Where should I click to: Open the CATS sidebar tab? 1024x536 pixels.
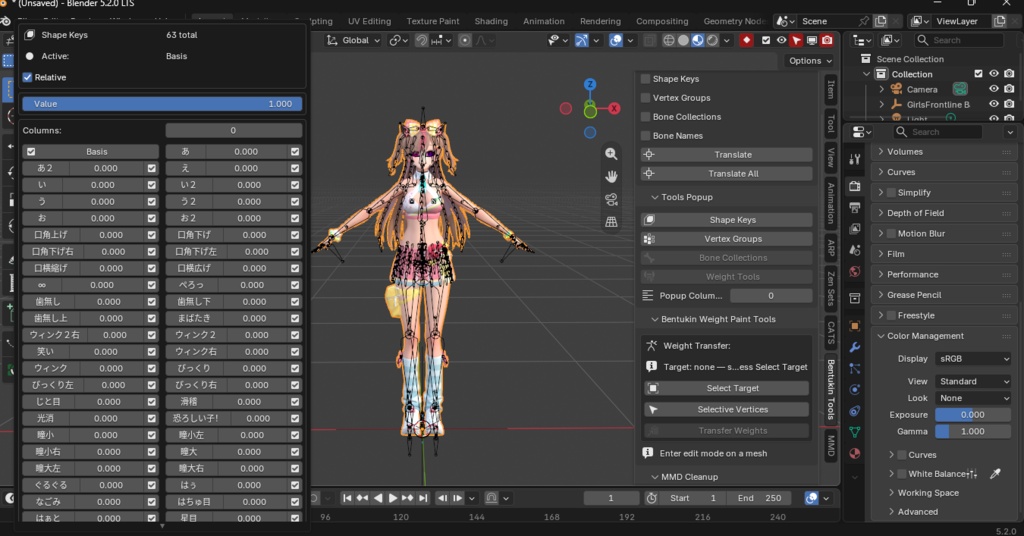click(x=831, y=333)
